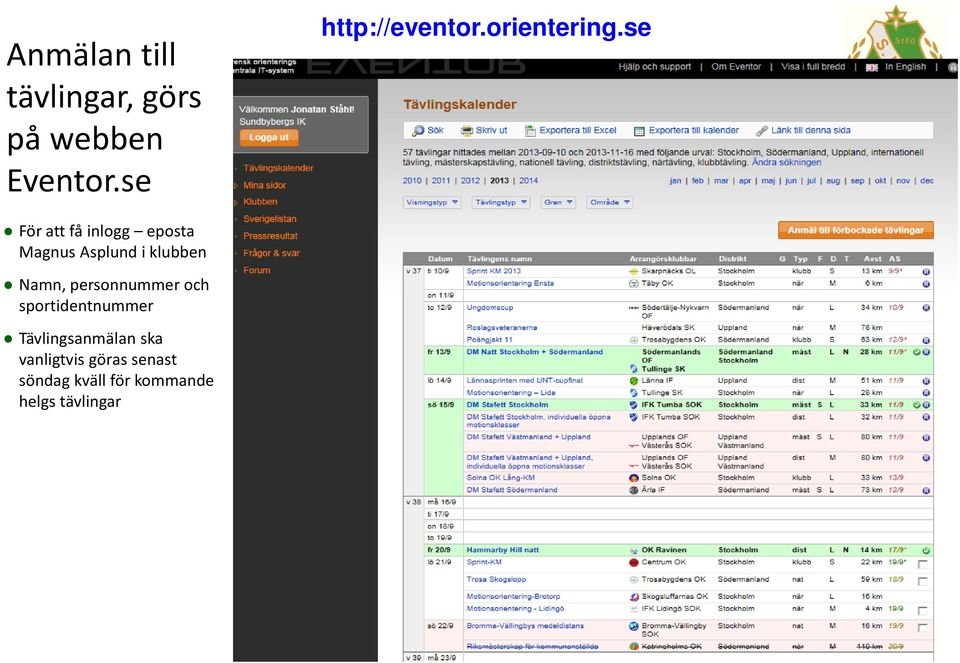This screenshot has height=663, width=960.
Task: Tick the checkbox for Motionsorientering - Lidingö
Action: (923, 610)
